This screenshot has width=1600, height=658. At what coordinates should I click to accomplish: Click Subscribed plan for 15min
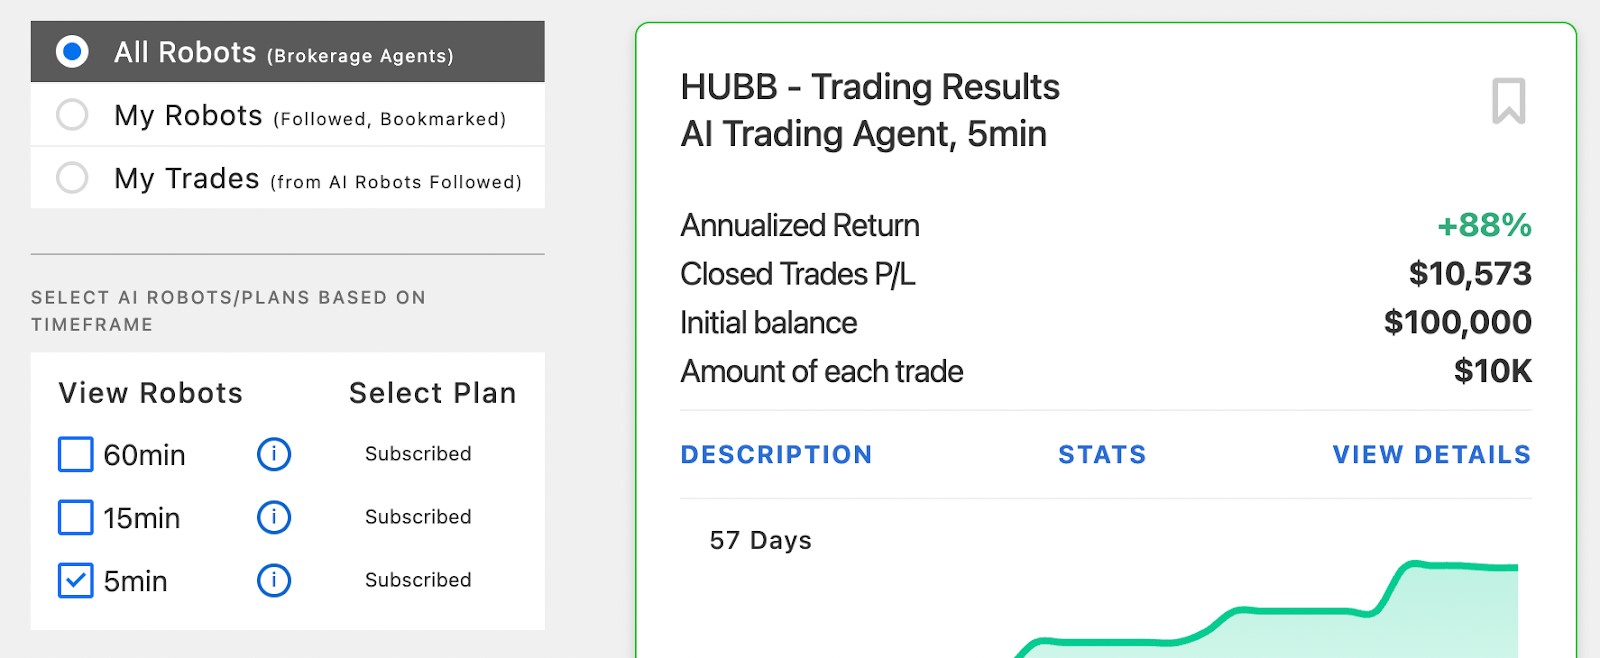click(418, 517)
